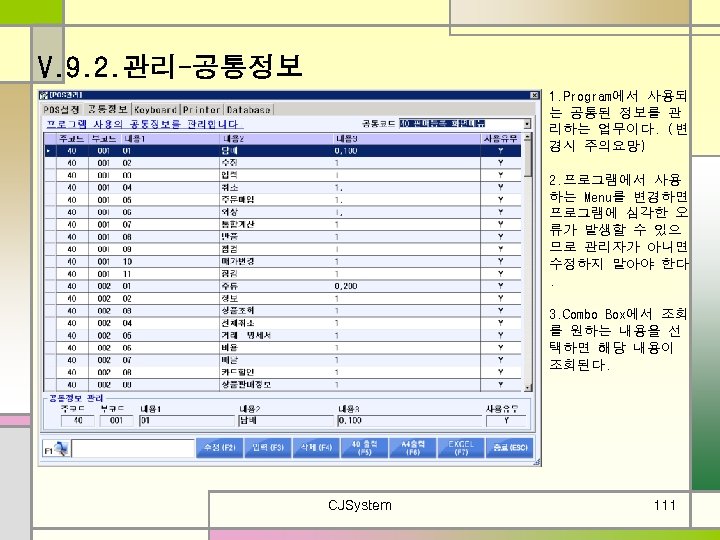The width and height of the screenshot is (720, 540).
Task: Select the row 002 04 전체취소
Action: (283, 323)
